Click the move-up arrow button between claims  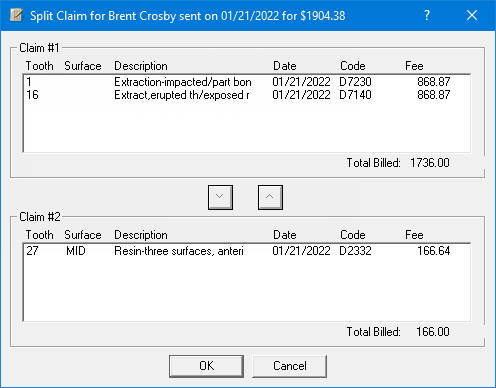click(270, 197)
